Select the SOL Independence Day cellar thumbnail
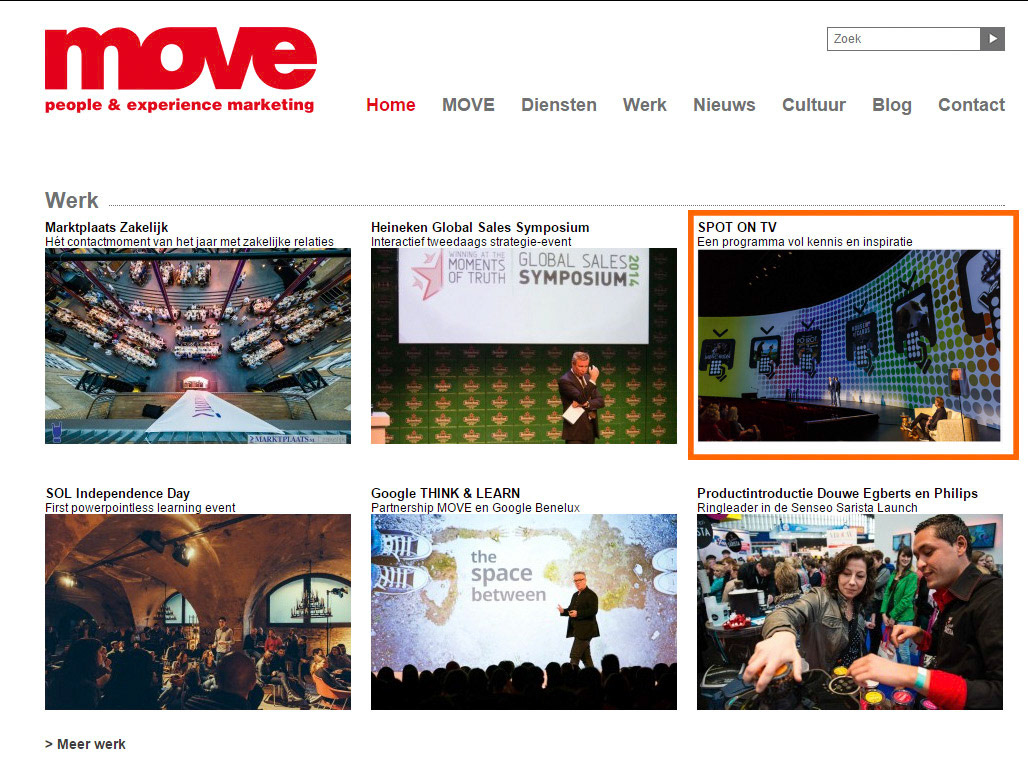The height and width of the screenshot is (776, 1028). [x=198, y=612]
